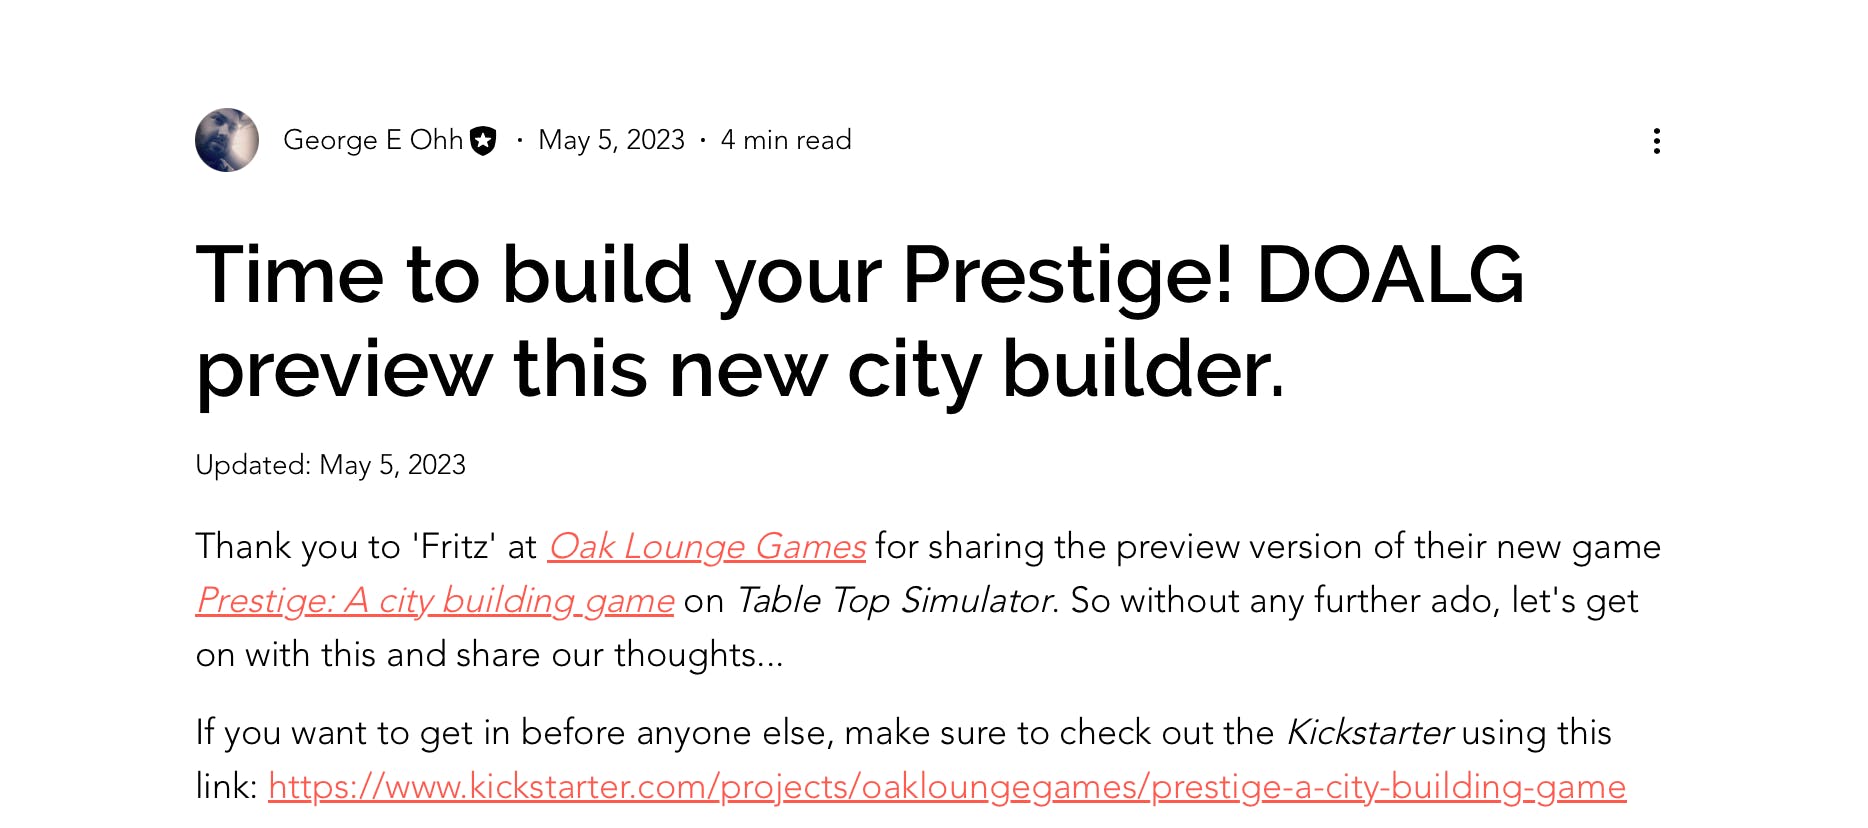Viewport: 1868px width, 828px height.
Task: Click the writer badge icon beside the author name
Action: coord(484,141)
